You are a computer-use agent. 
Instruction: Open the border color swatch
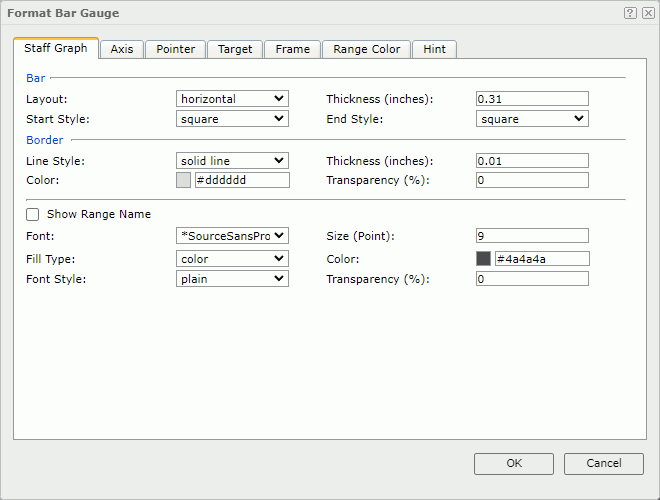(x=183, y=180)
